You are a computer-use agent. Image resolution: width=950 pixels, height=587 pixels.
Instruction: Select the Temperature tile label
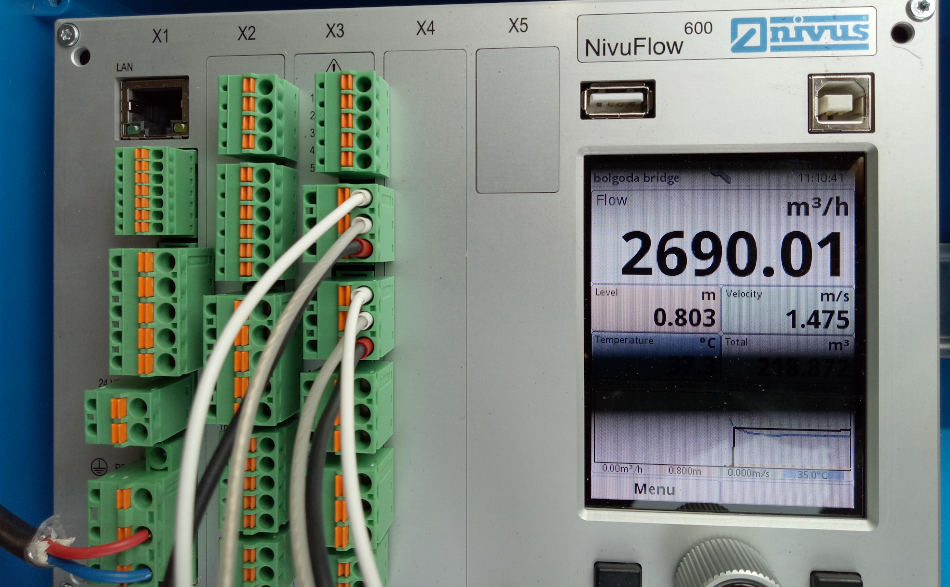624,340
